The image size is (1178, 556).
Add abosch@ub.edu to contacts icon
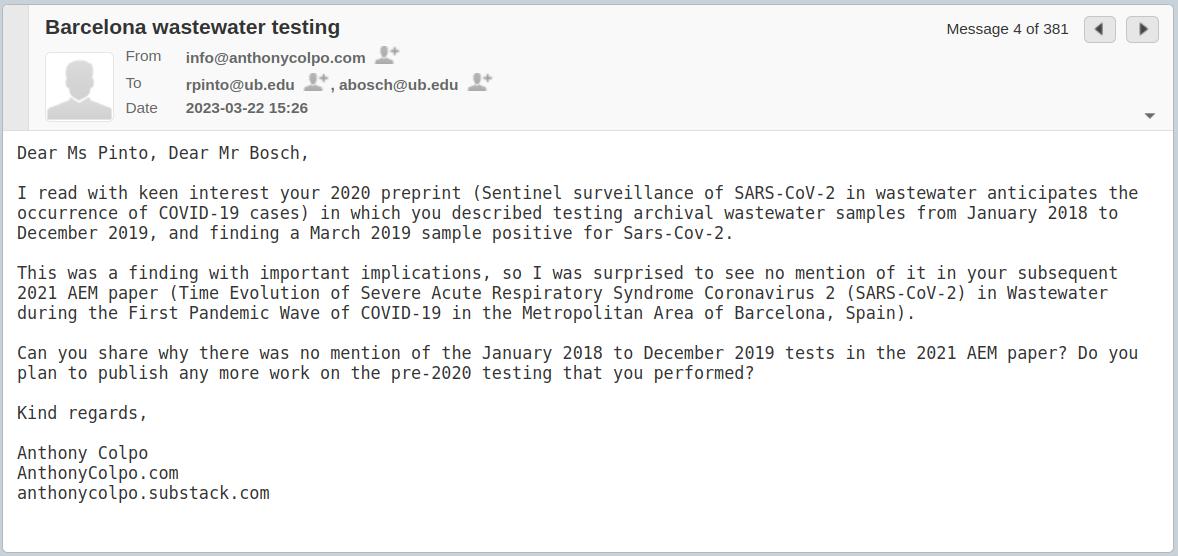click(480, 83)
